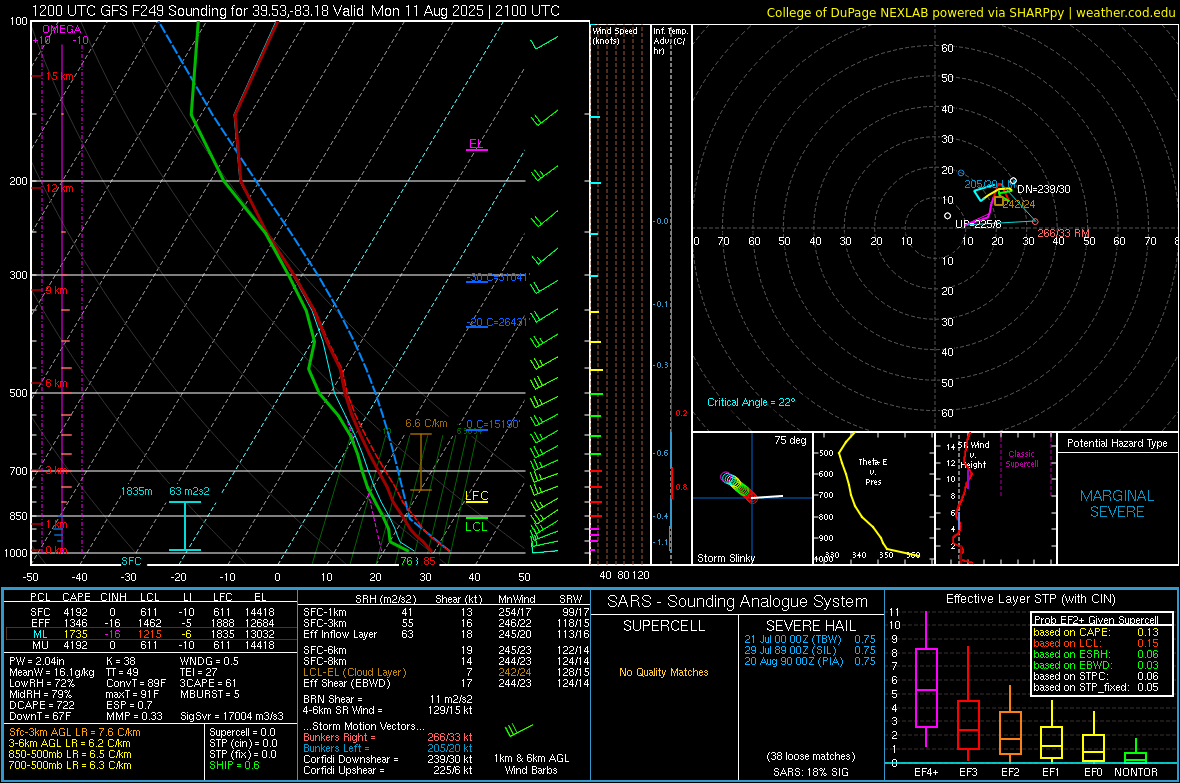Click the PW = 2.04in value

coord(37,661)
